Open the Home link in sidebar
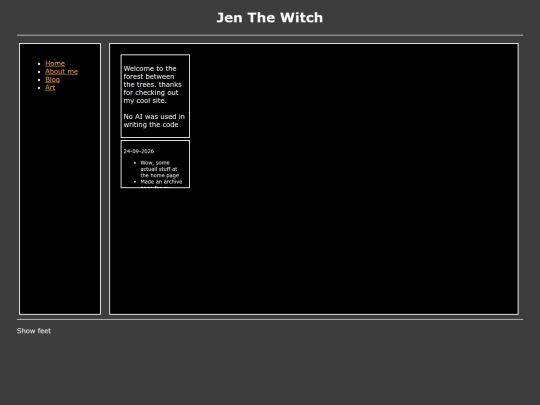 click(x=55, y=64)
